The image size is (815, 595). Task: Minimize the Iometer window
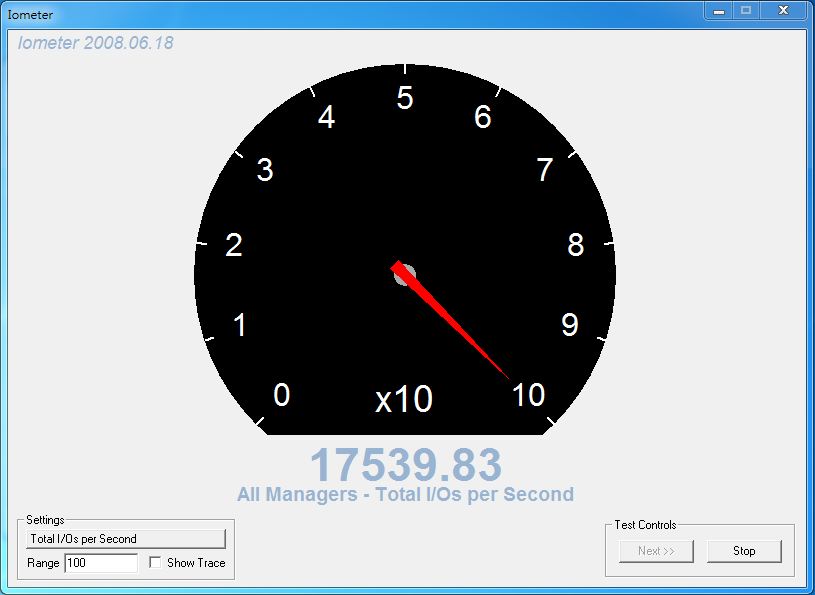(718, 11)
